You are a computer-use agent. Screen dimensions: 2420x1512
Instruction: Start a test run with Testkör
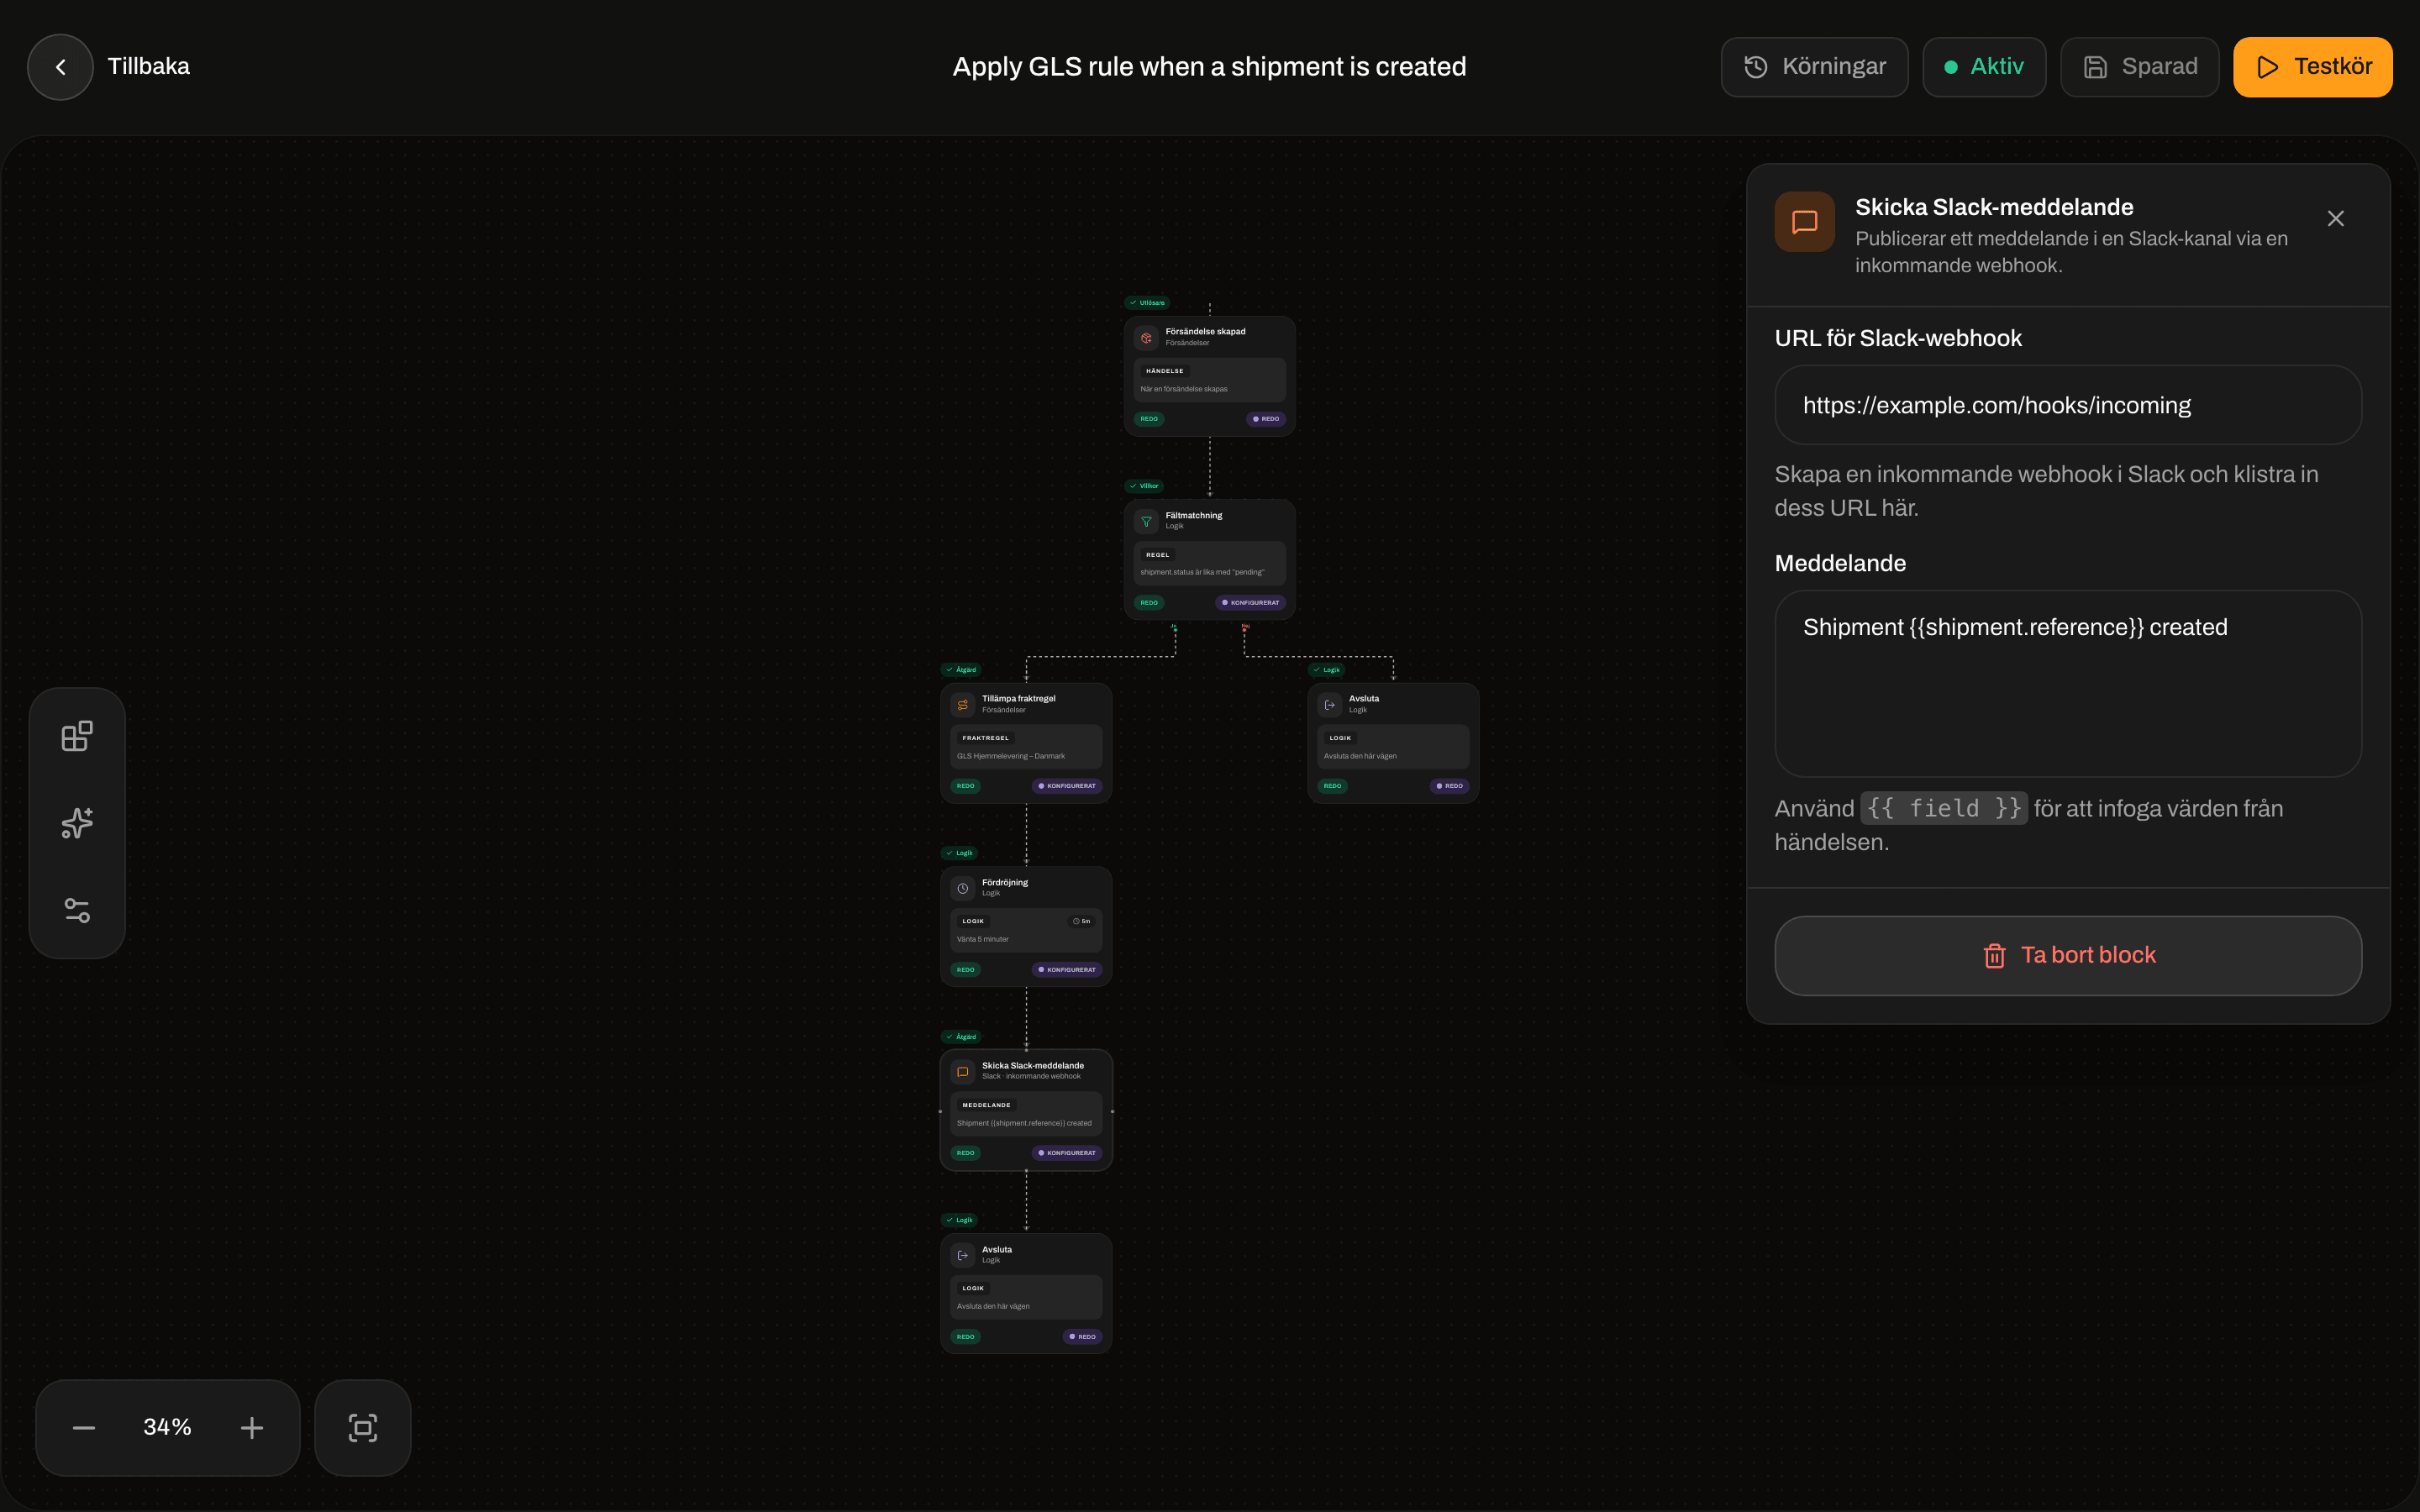click(2312, 67)
